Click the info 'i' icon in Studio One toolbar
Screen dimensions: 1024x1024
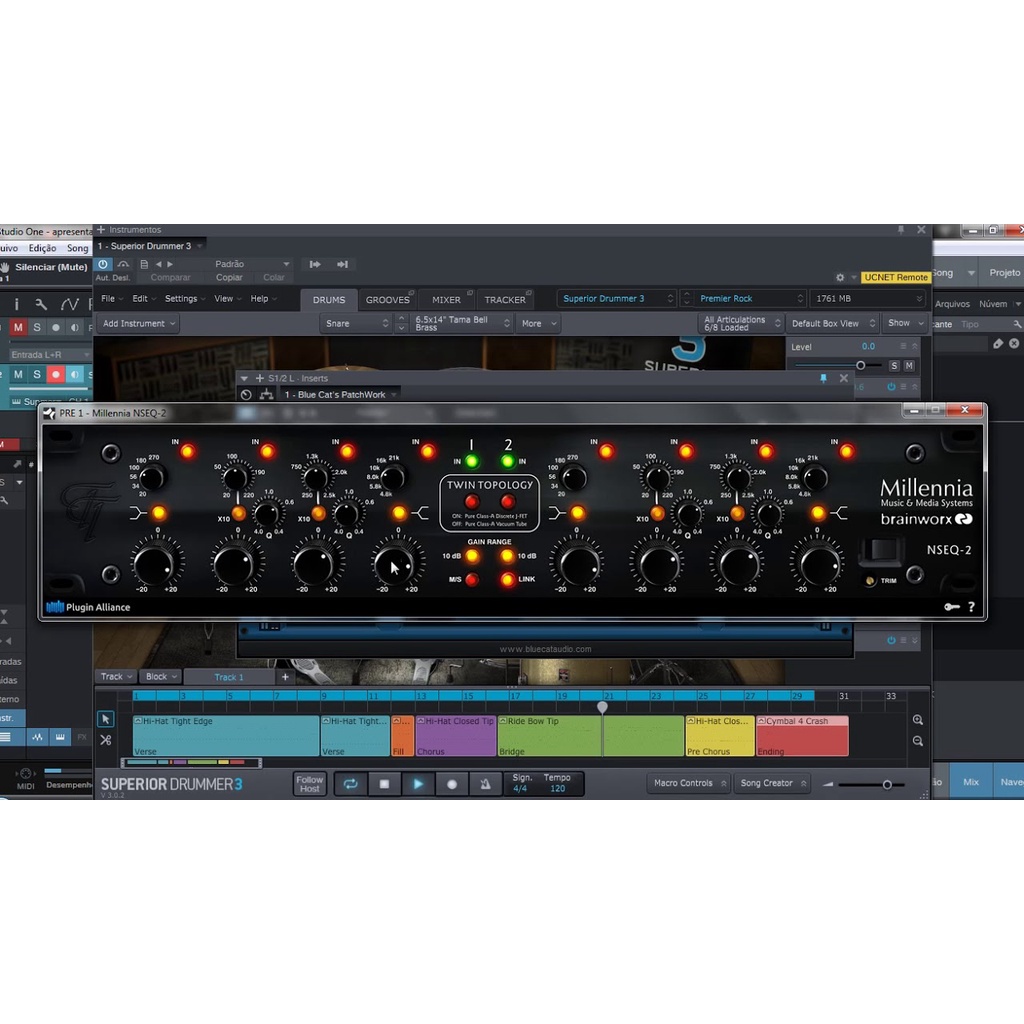[x=17, y=304]
